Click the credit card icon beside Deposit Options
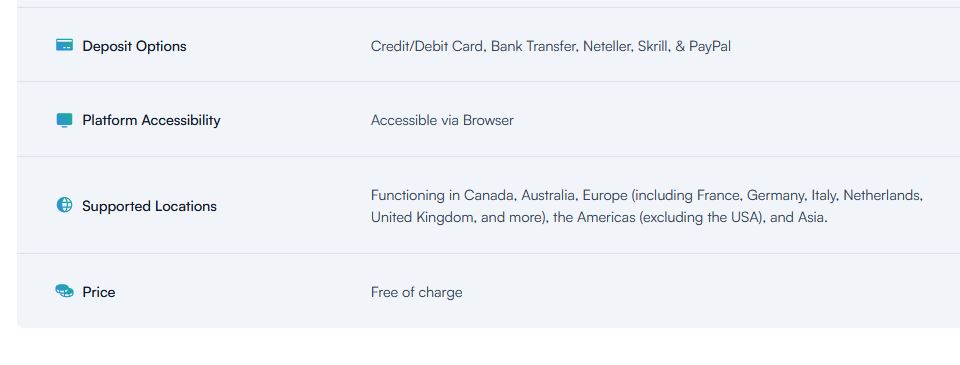The image size is (960, 365). click(64, 45)
